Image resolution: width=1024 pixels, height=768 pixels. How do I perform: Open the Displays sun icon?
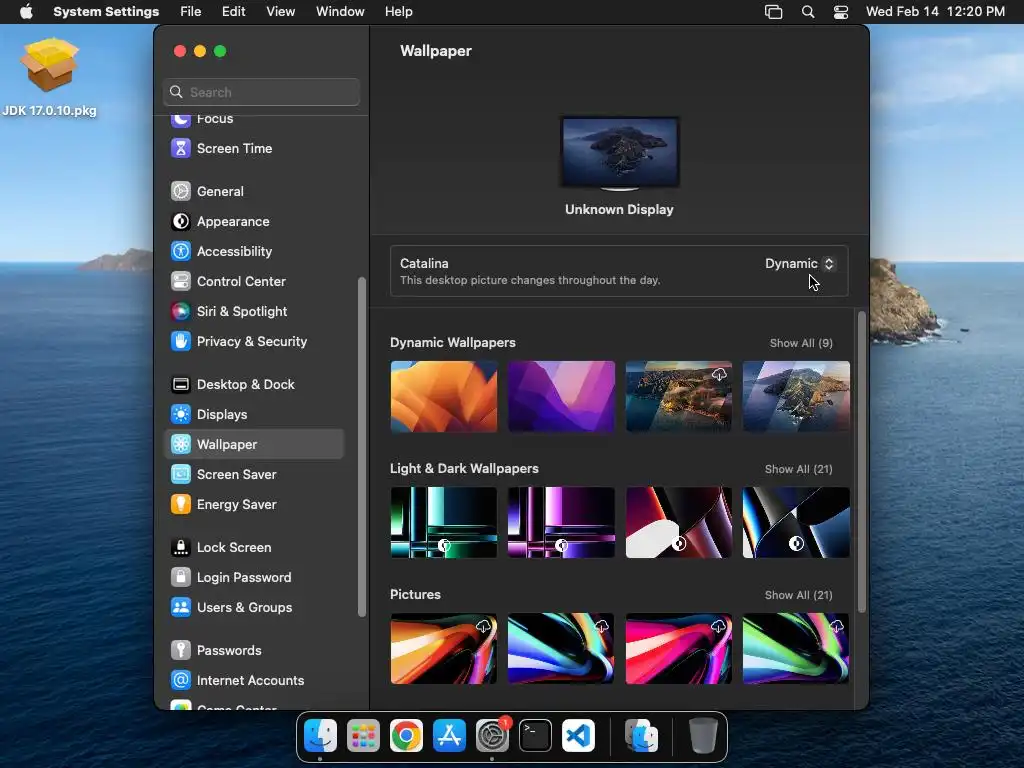point(181,415)
